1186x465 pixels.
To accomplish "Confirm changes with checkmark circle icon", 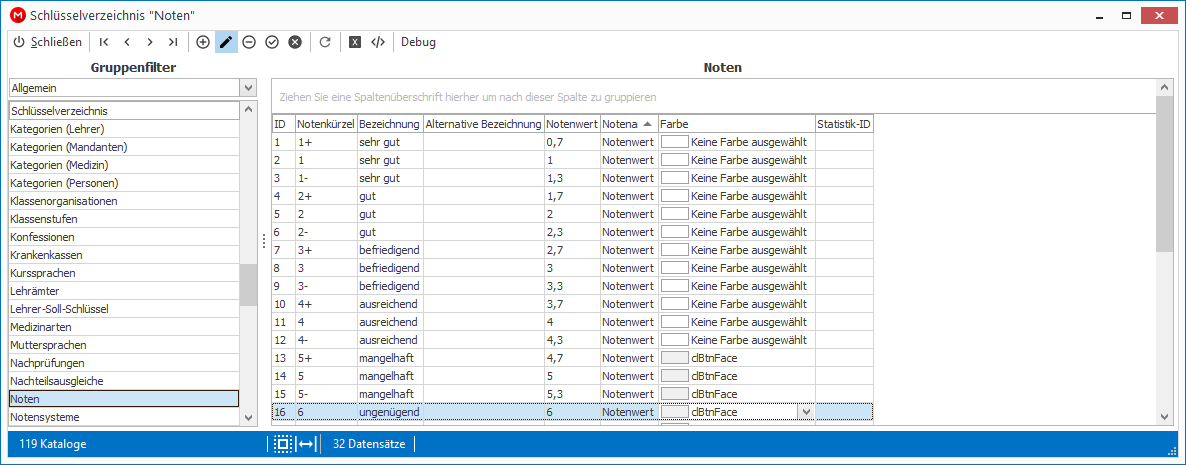I will click(x=272, y=42).
